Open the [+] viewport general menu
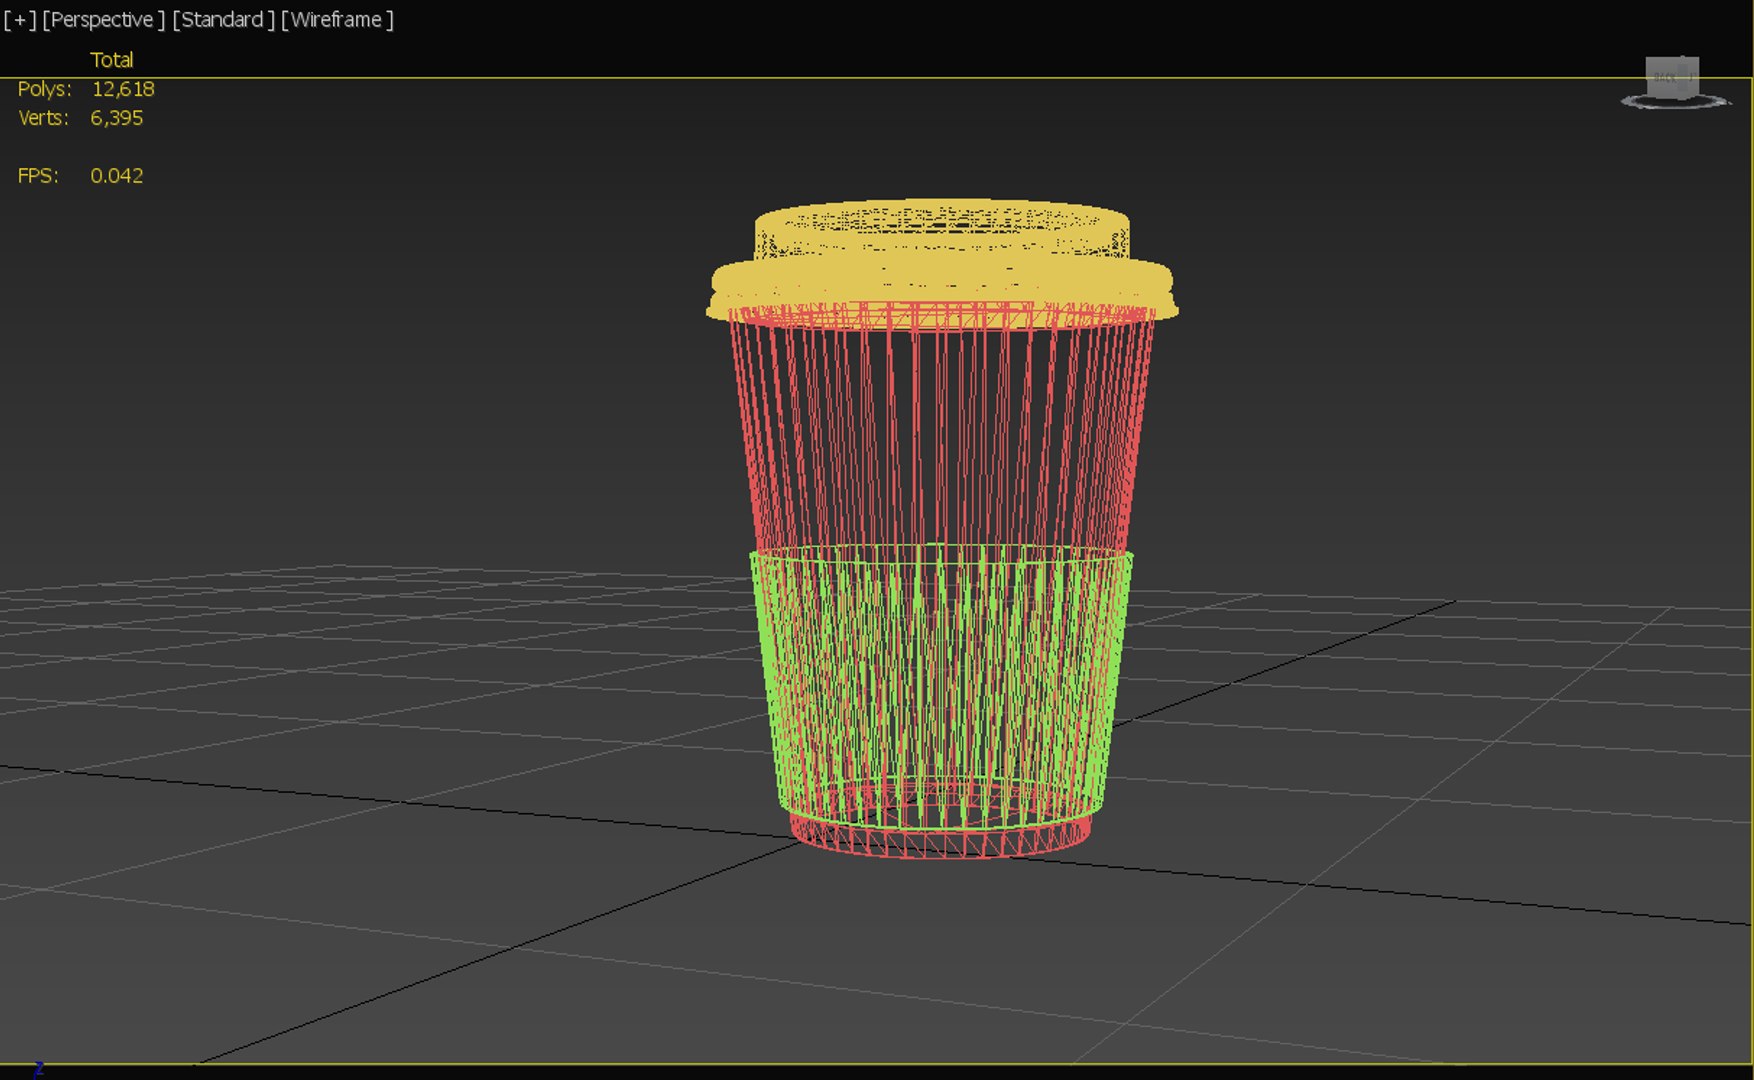This screenshot has width=1754, height=1080. [20, 20]
